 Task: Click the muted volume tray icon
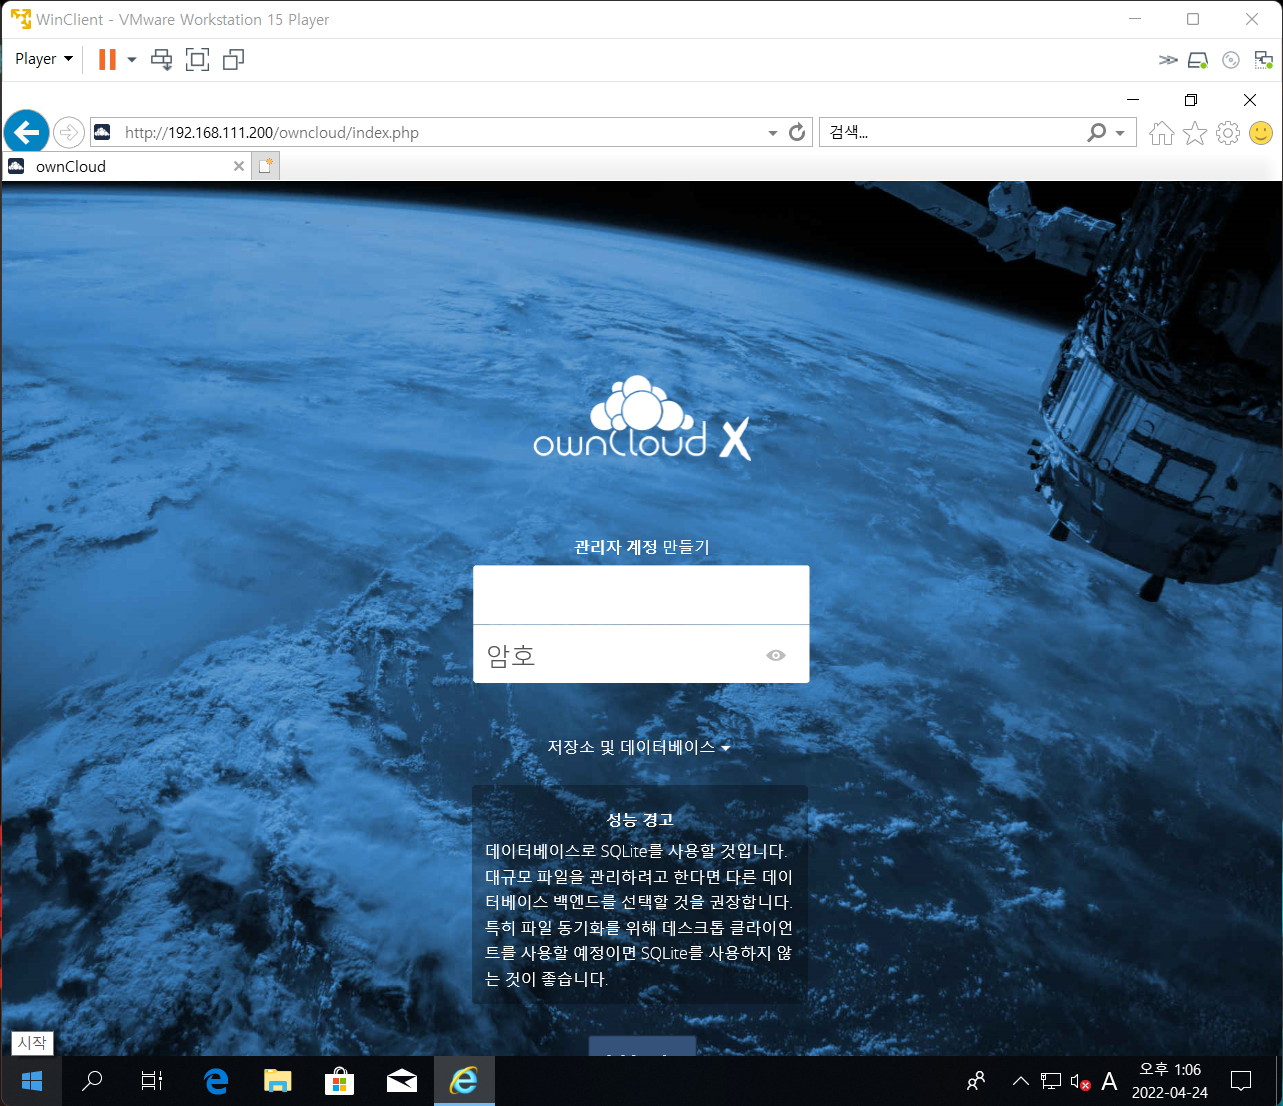click(x=1080, y=1081)
